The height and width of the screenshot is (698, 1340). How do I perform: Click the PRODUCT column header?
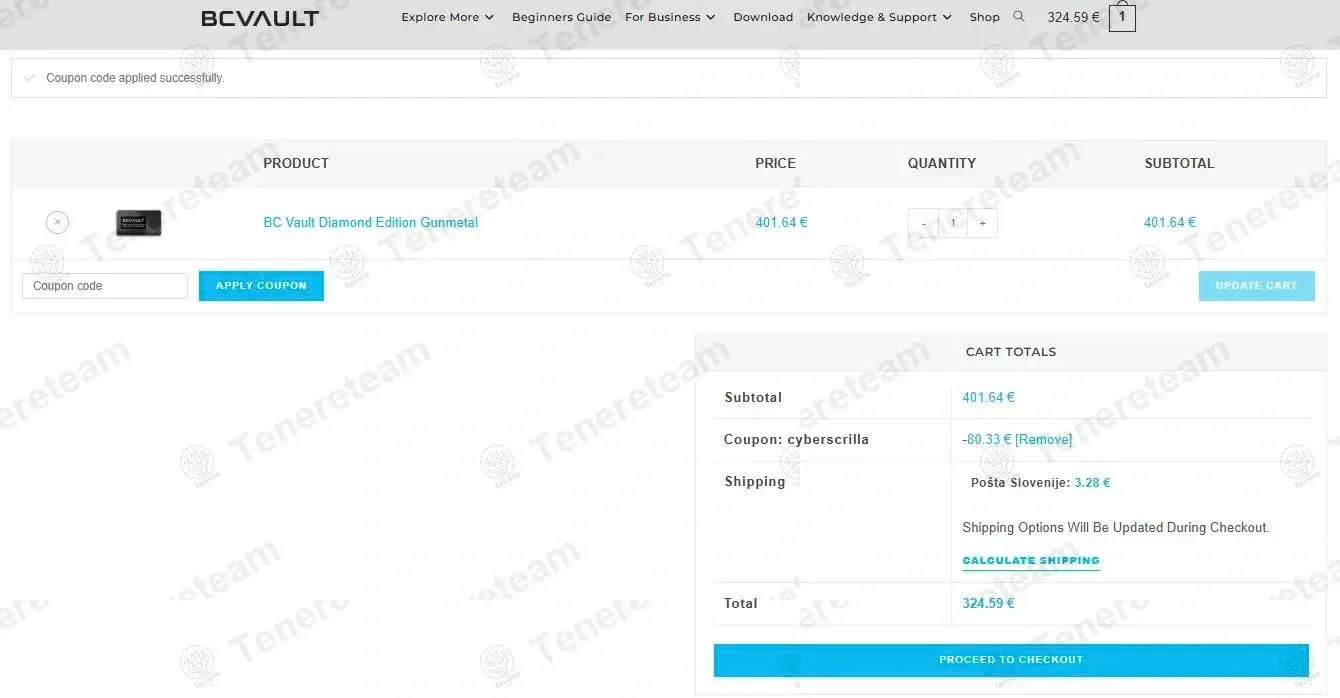click(x=296, y=163)
